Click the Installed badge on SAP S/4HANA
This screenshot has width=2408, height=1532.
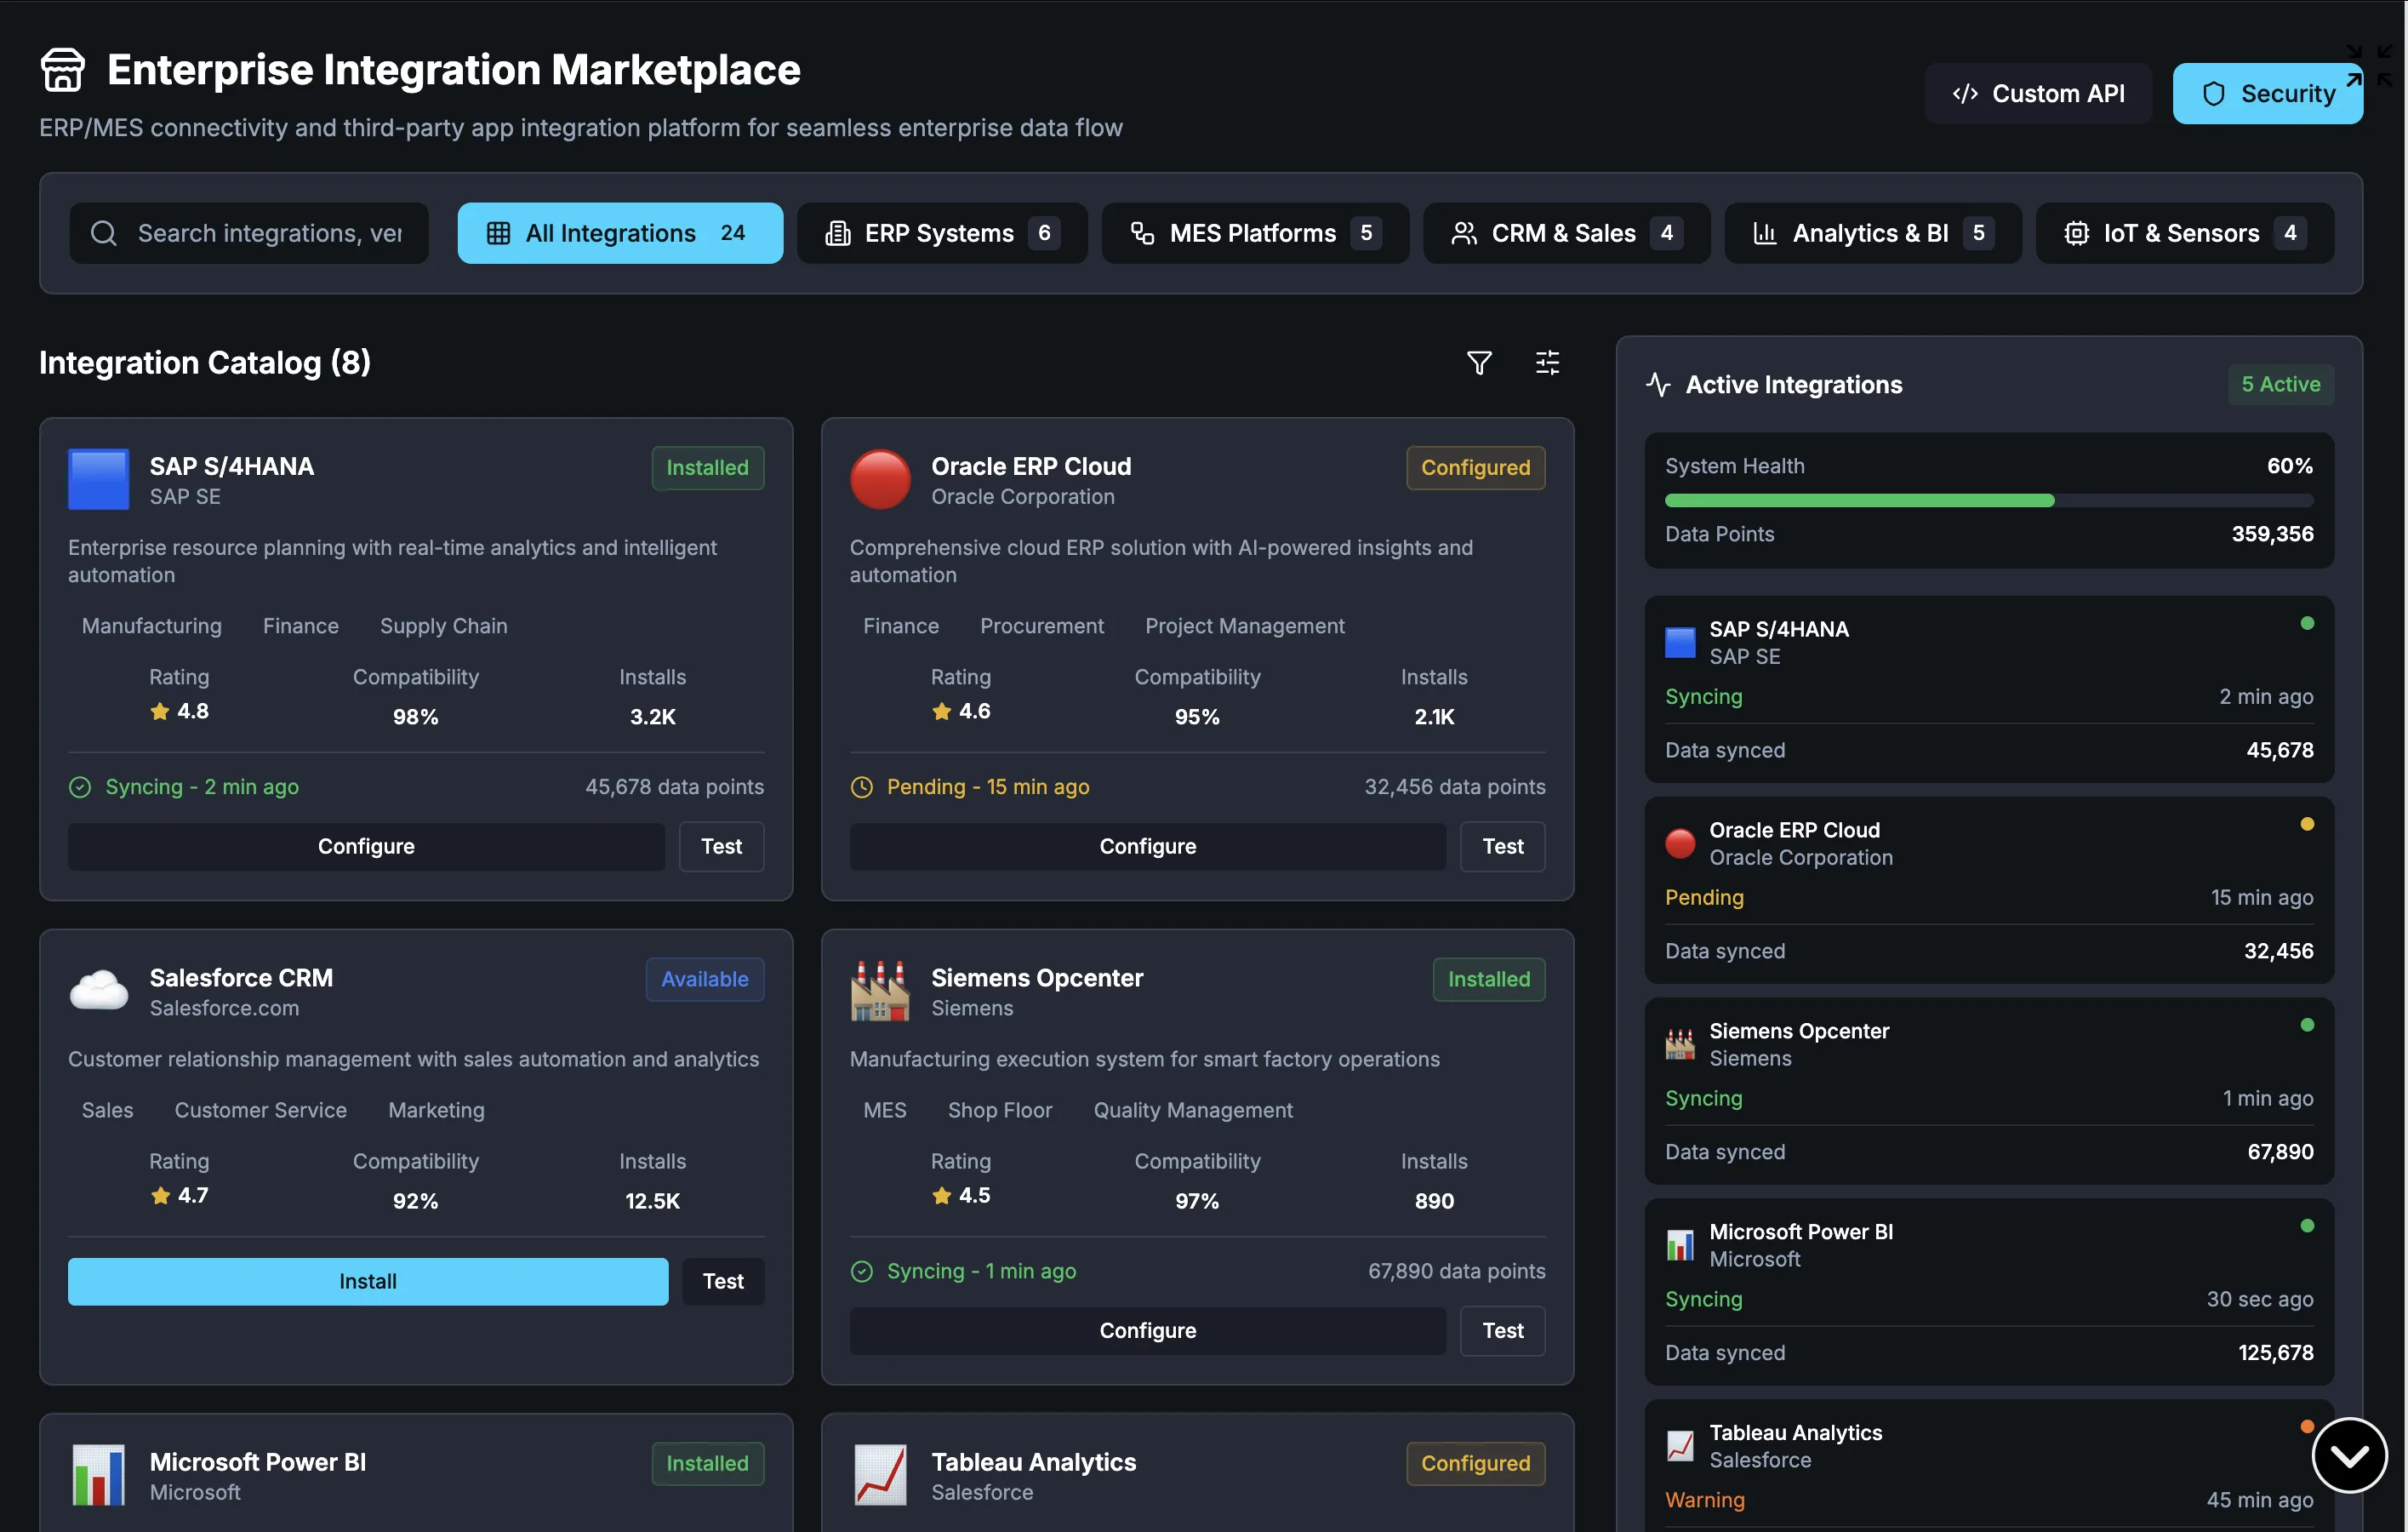pyautogui.click(x=708, y=468)
